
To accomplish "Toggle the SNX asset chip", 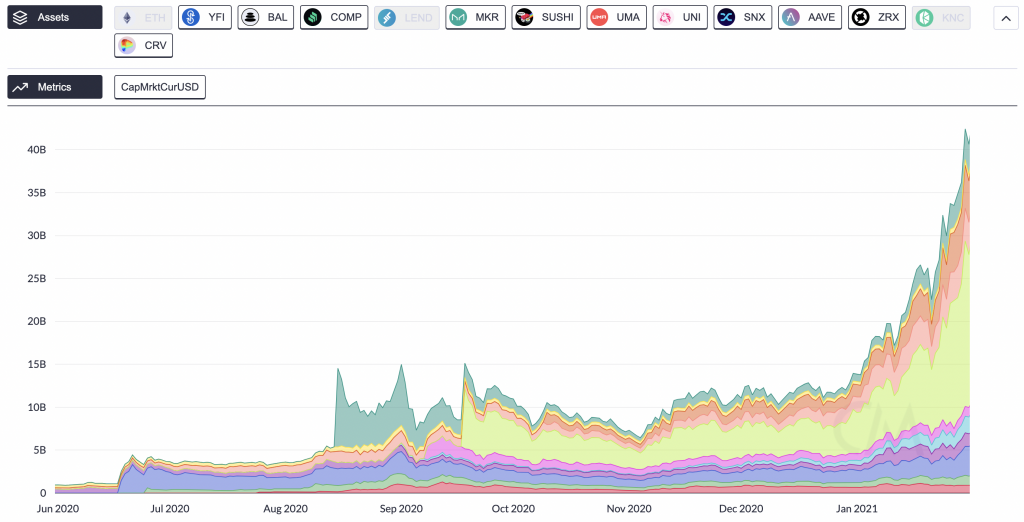I will pyautogui.click(x=743, y=18).
